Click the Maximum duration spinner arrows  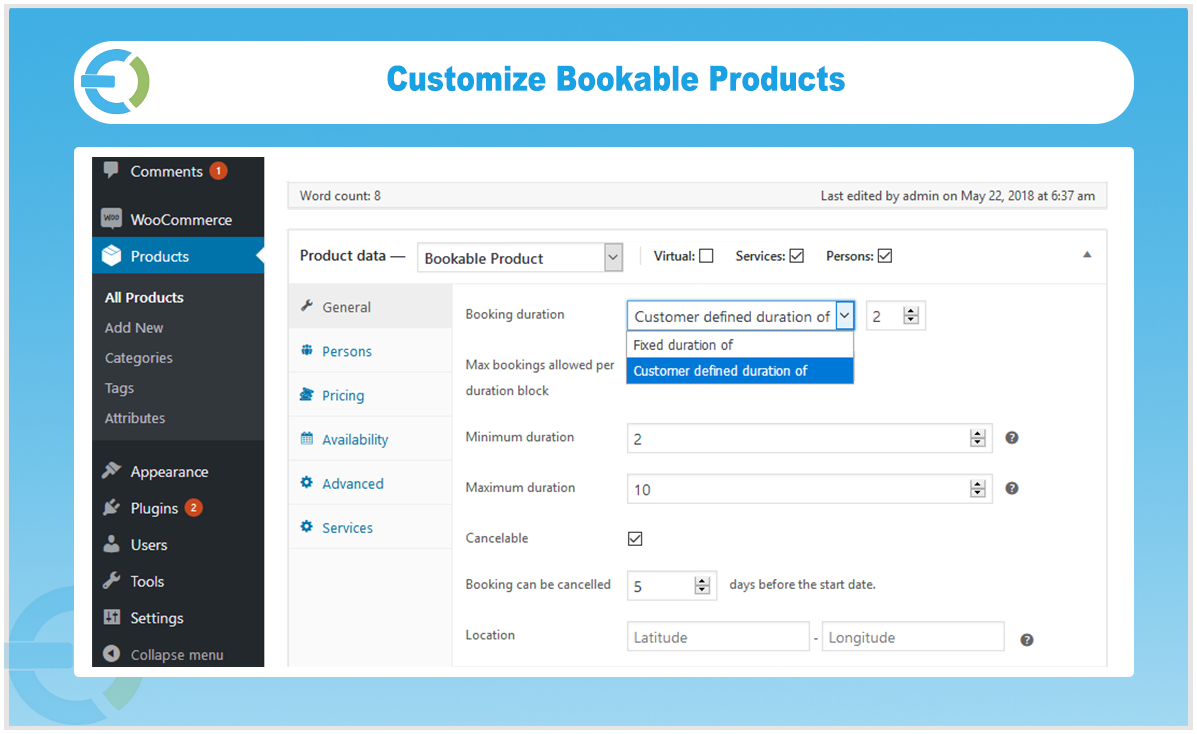click(x=977, y=489)
